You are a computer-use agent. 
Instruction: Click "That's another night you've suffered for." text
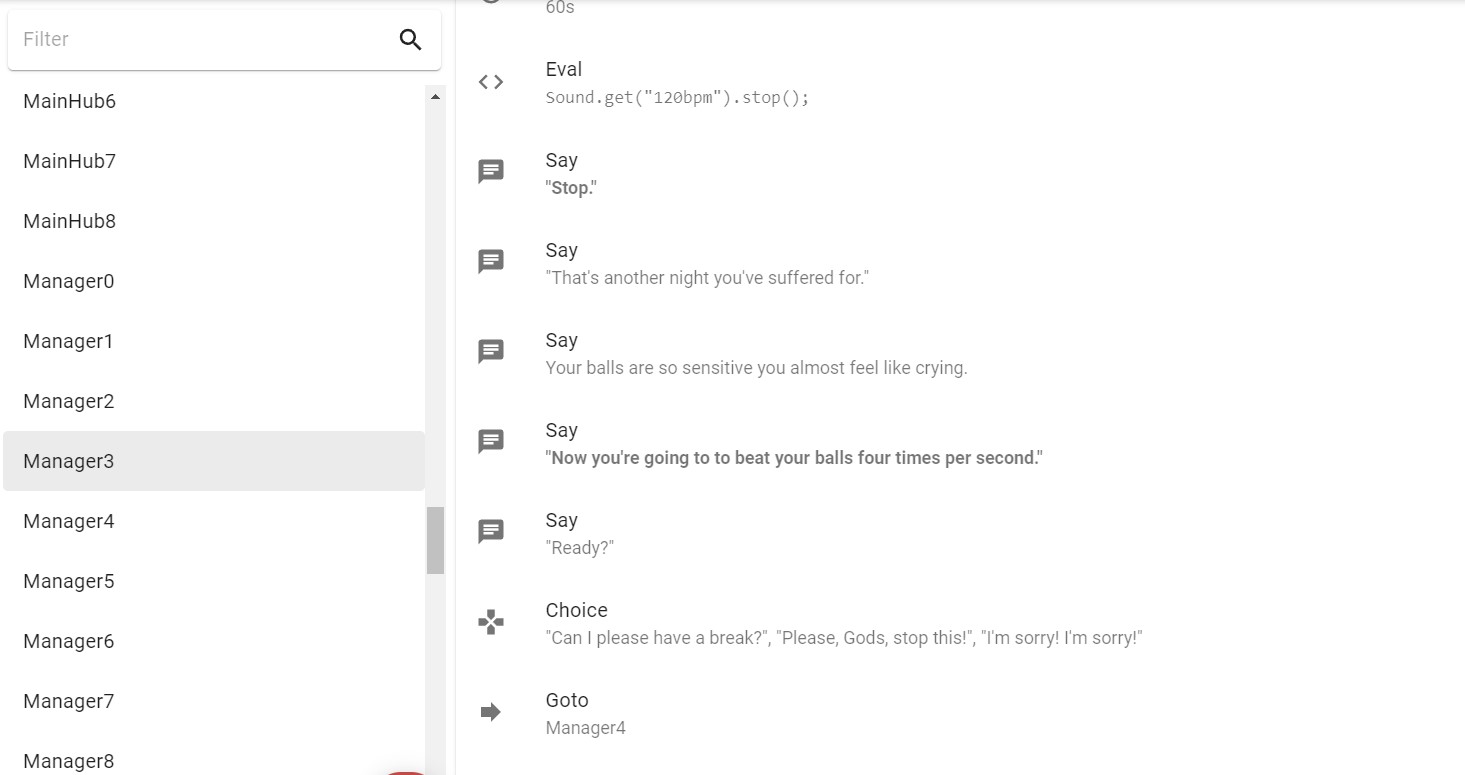(707, 278)
